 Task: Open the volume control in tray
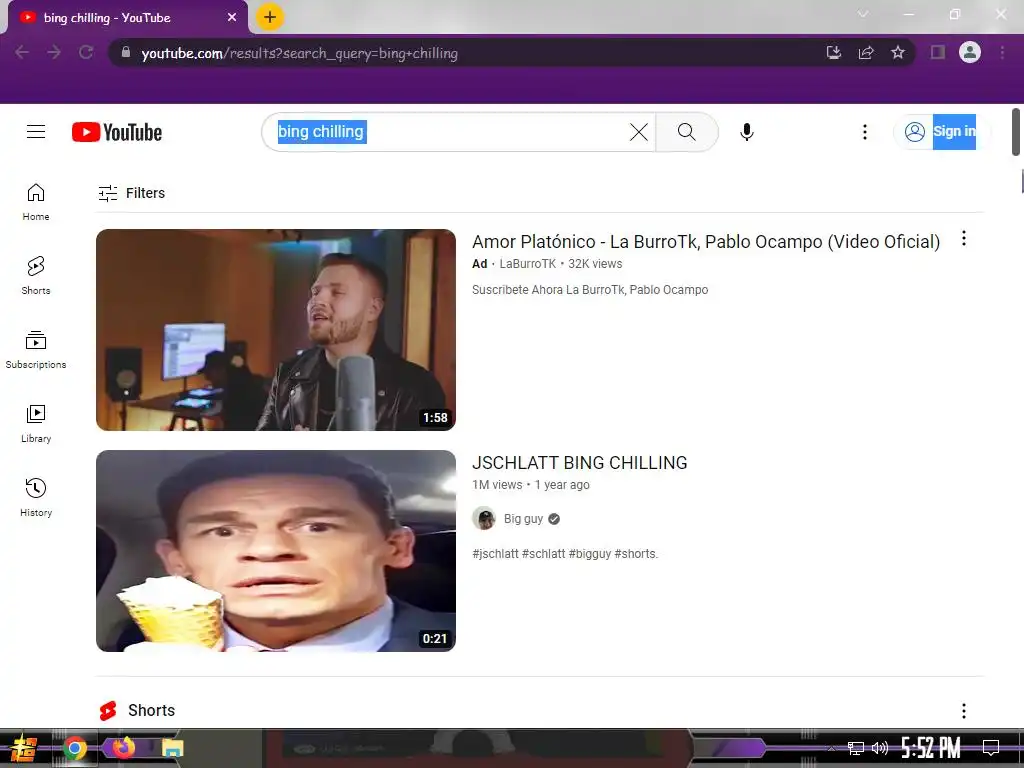click(x=880, y=748)
